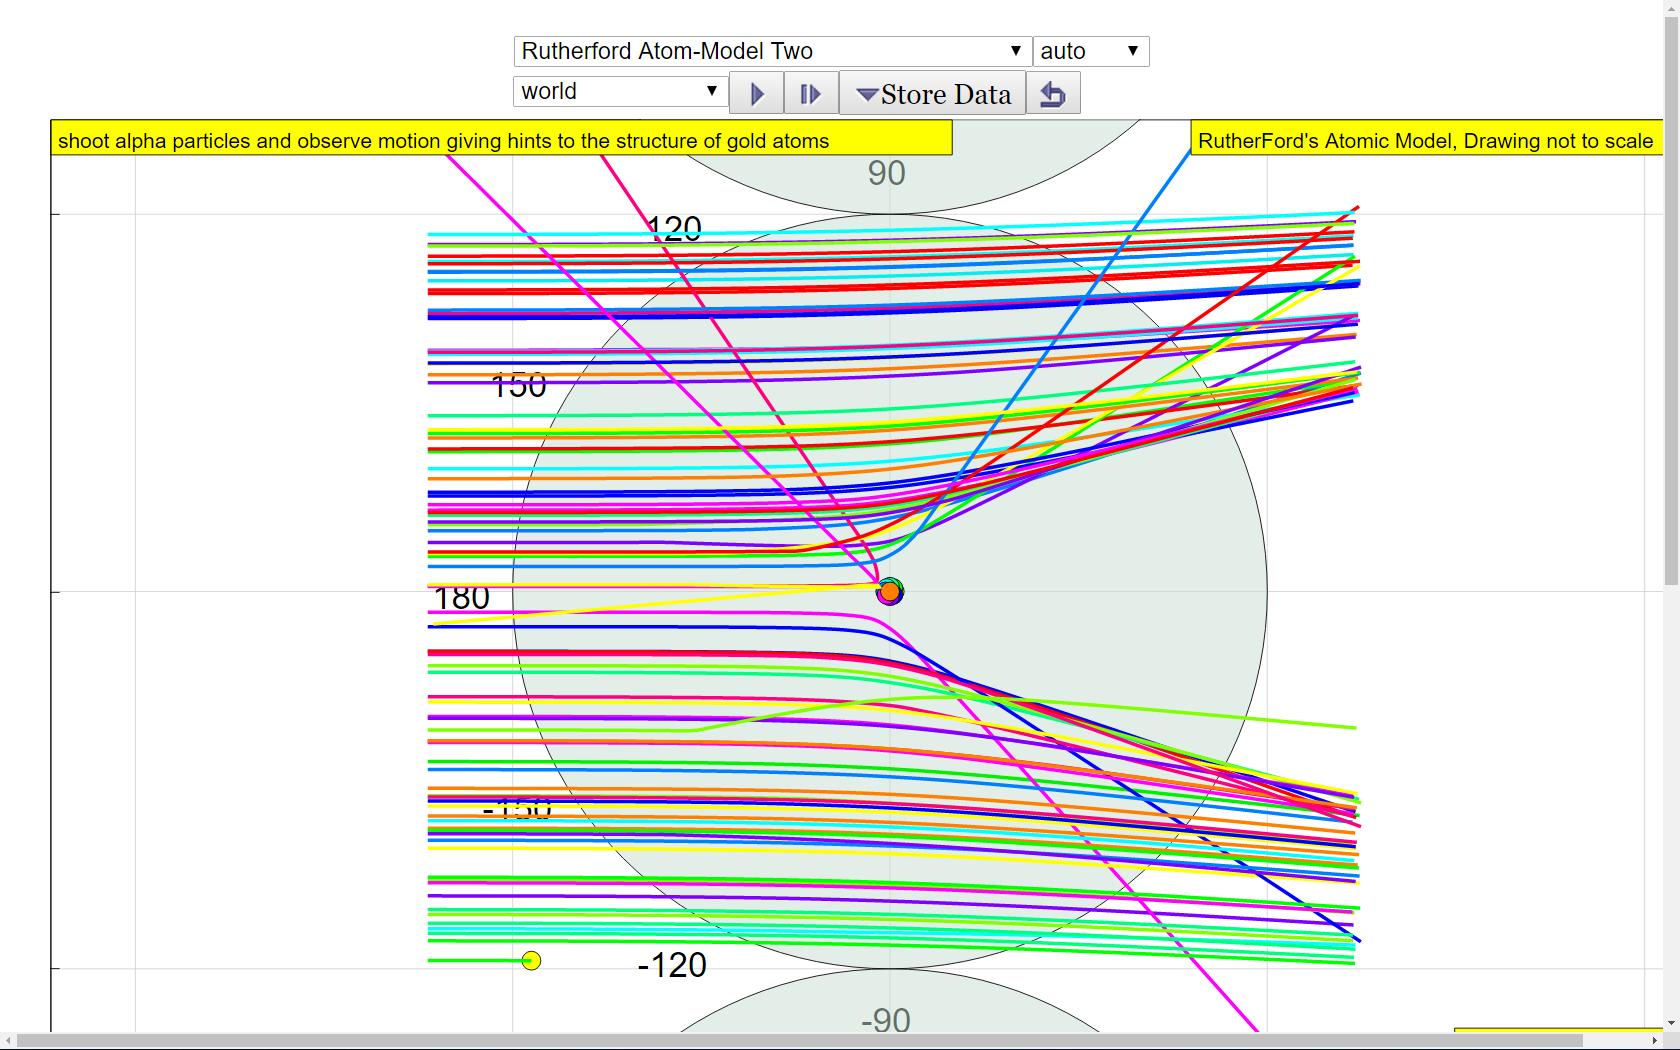Select the yellow alpha particle launcher dot
The width and height of the screenshot is (1680, 1050).
click(x=531, y=960)
